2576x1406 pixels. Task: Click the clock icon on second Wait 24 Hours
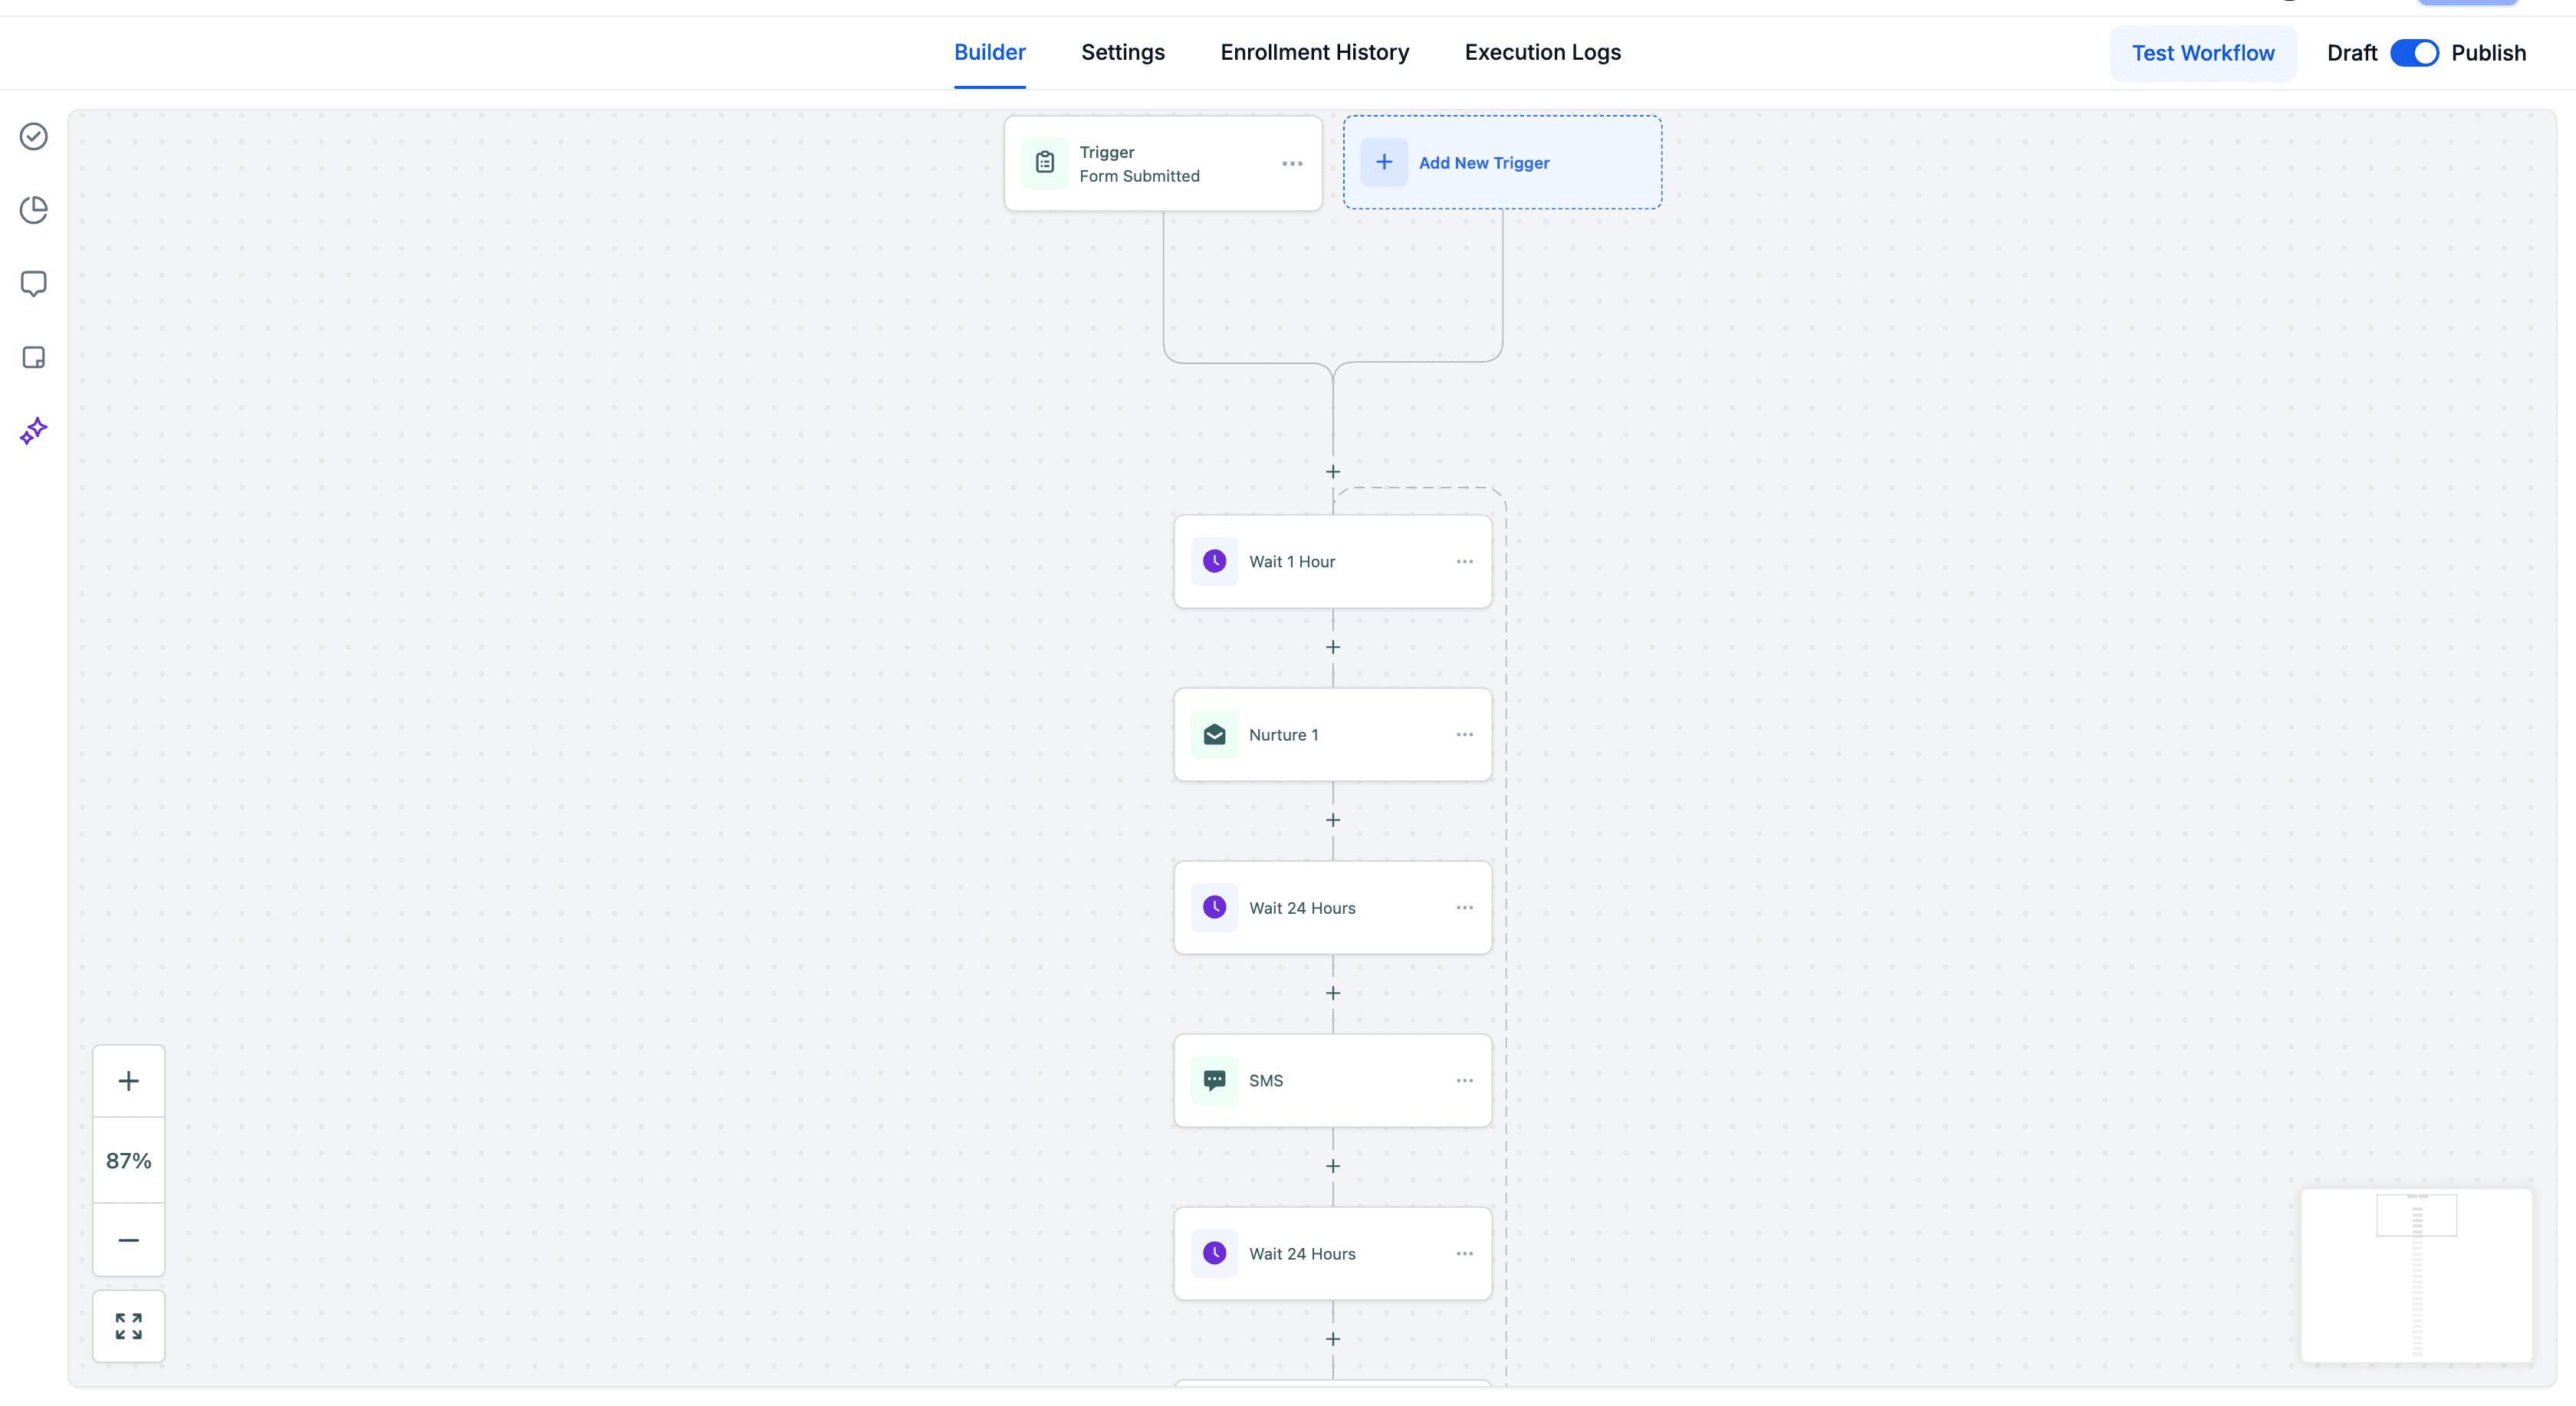1214,1253
